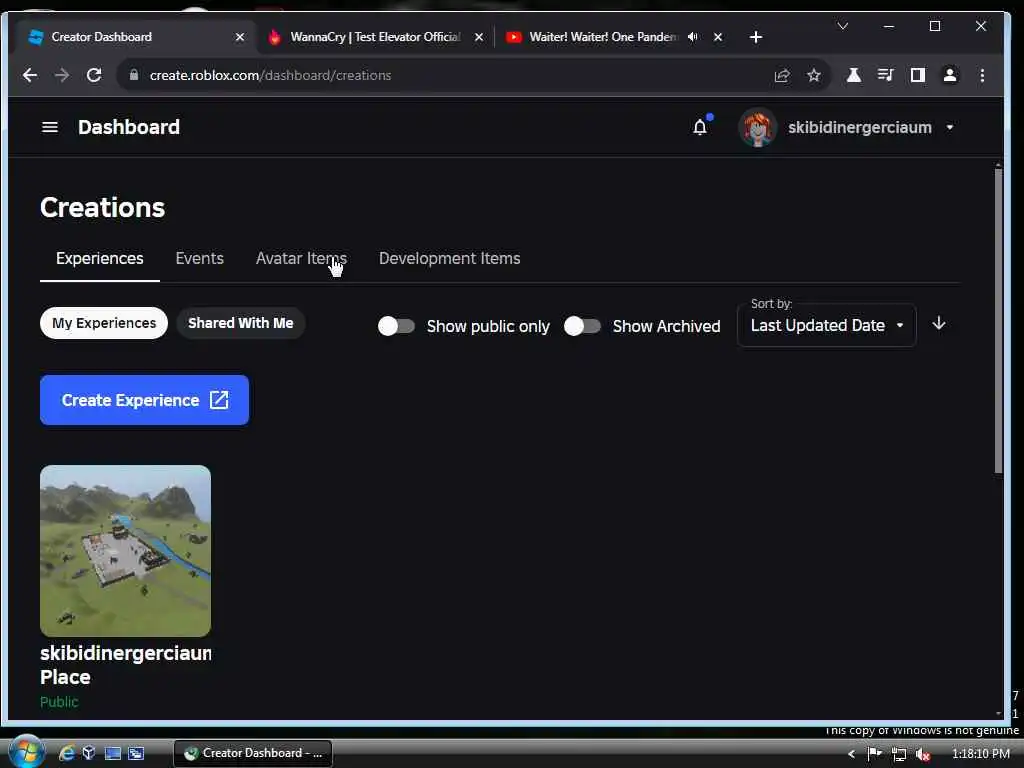The image size is (1024, 768).
Task: Open the Events tab
Action: pyautogui.click(x=199, y=259)
